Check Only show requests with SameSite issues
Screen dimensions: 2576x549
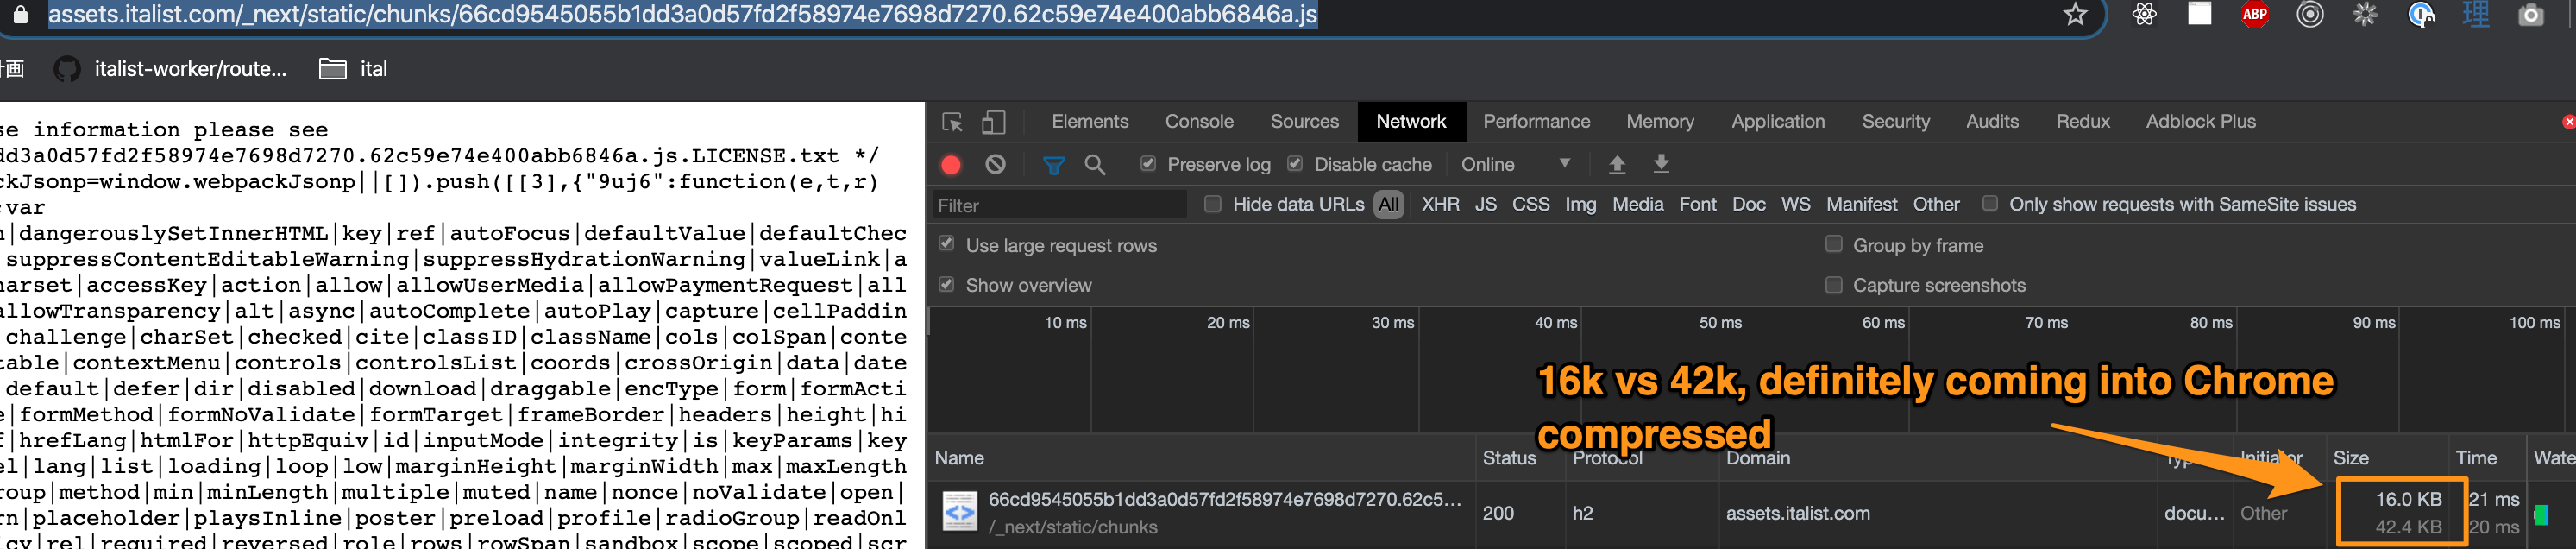pos(1989,203)
